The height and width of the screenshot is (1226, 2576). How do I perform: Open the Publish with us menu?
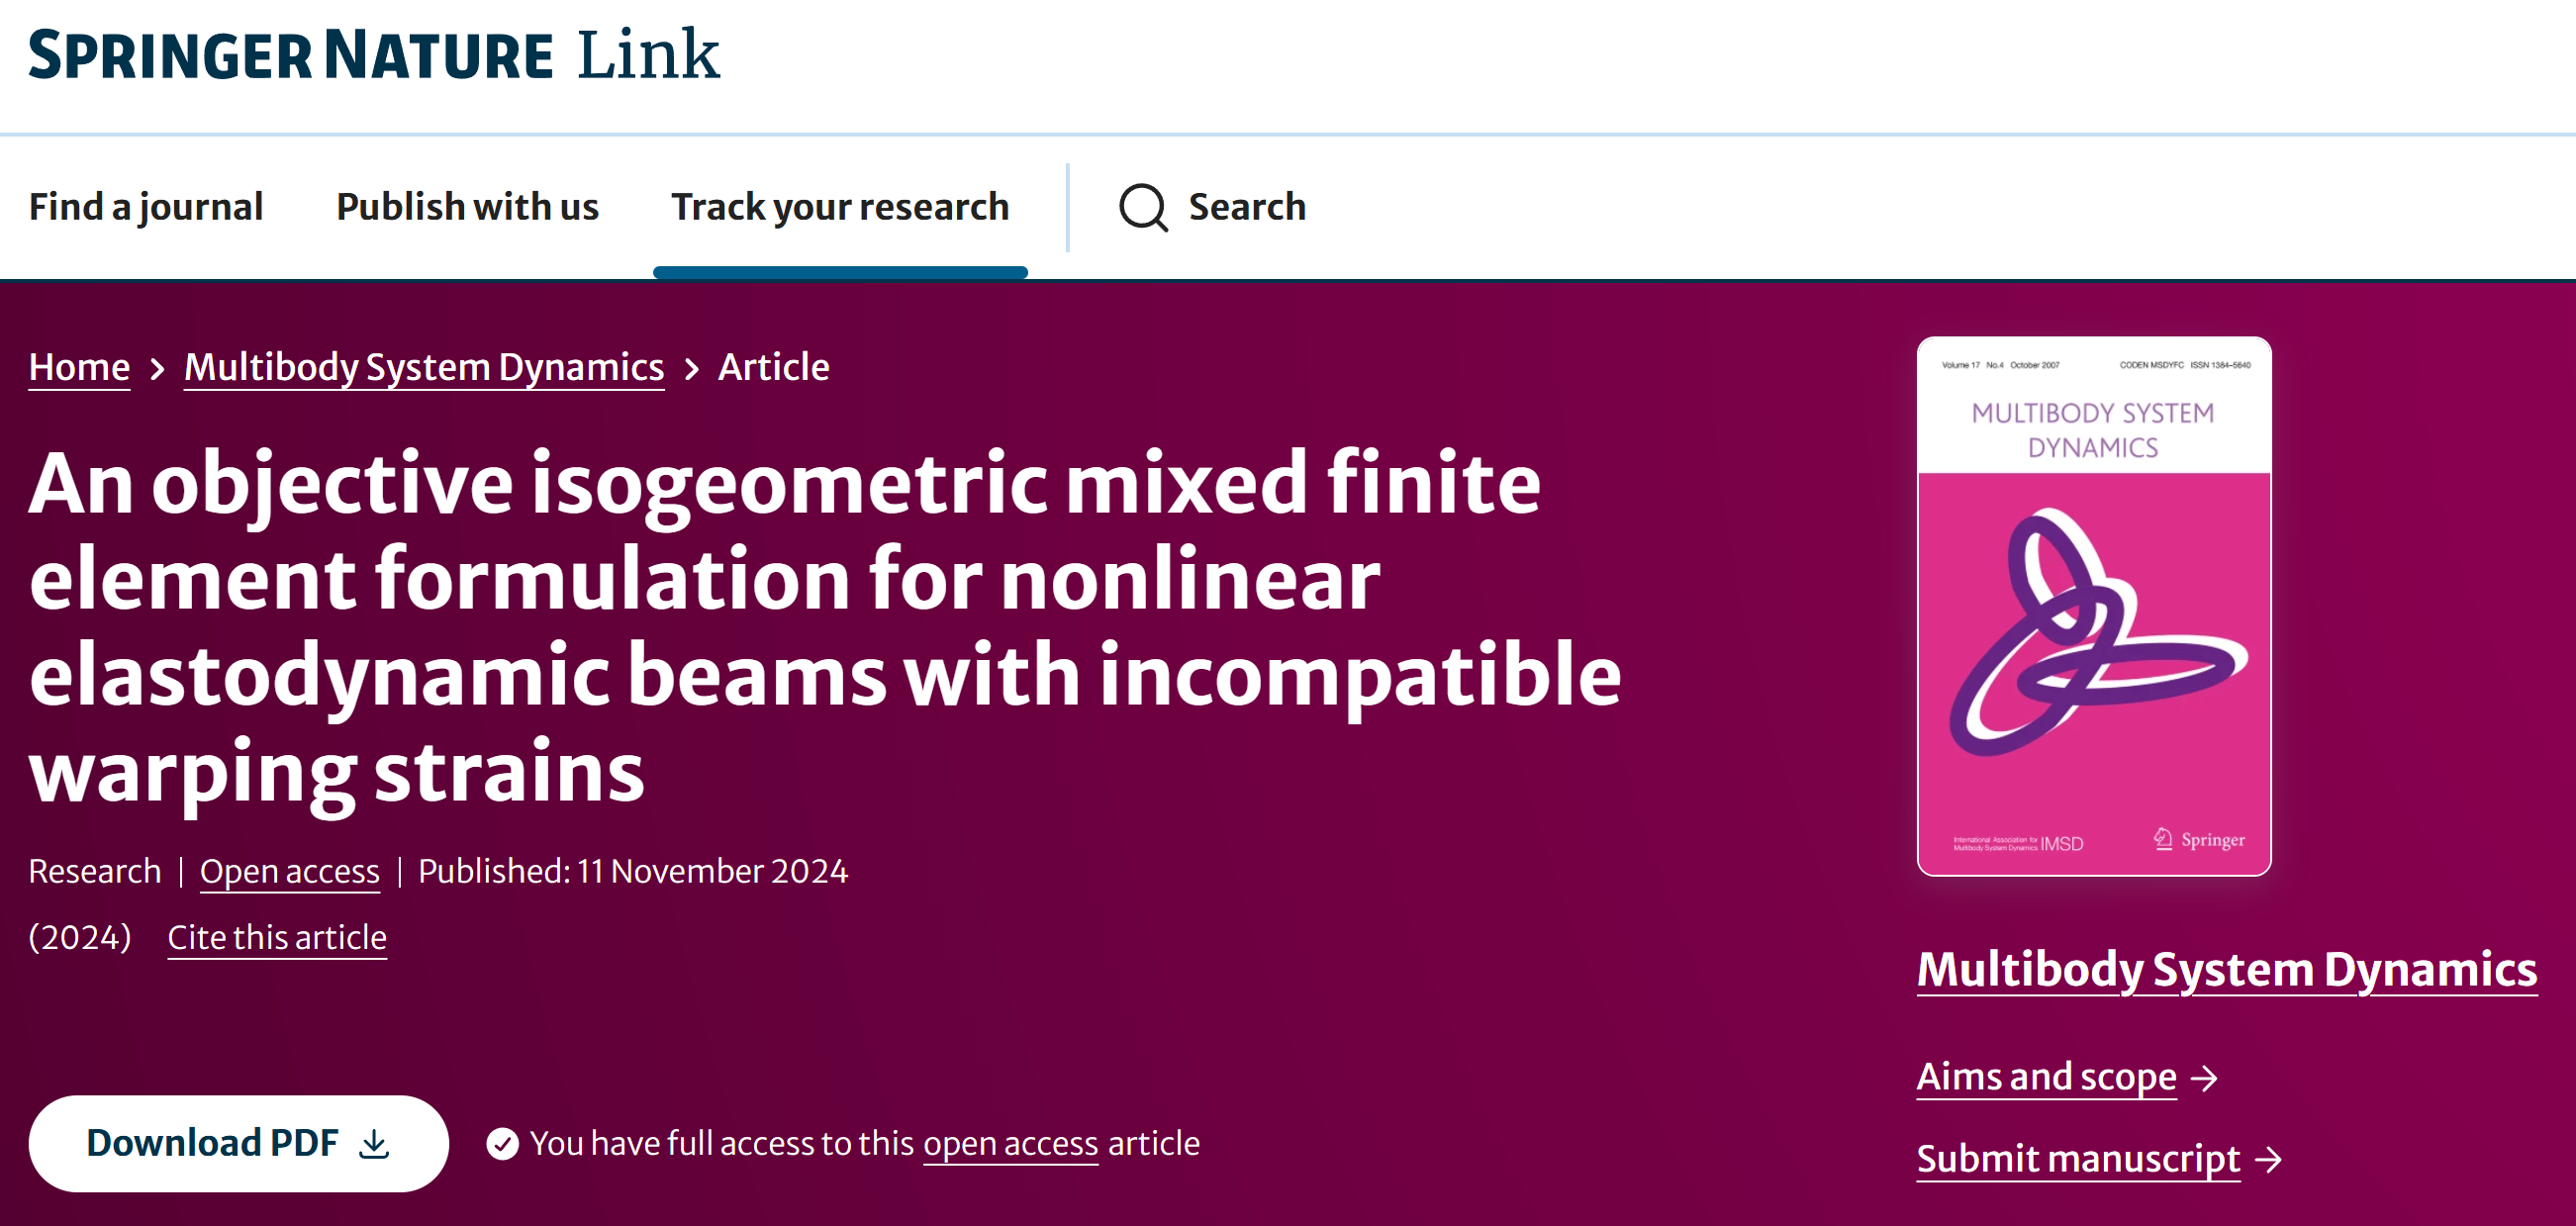coord(467,207)
